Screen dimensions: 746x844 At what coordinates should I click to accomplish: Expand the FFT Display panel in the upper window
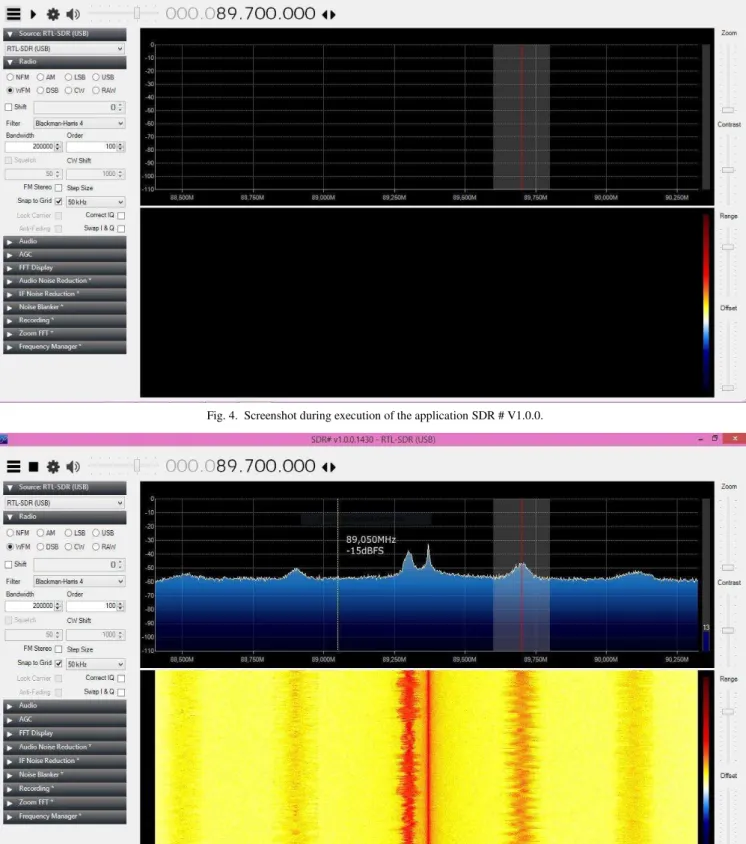point(65,268)
